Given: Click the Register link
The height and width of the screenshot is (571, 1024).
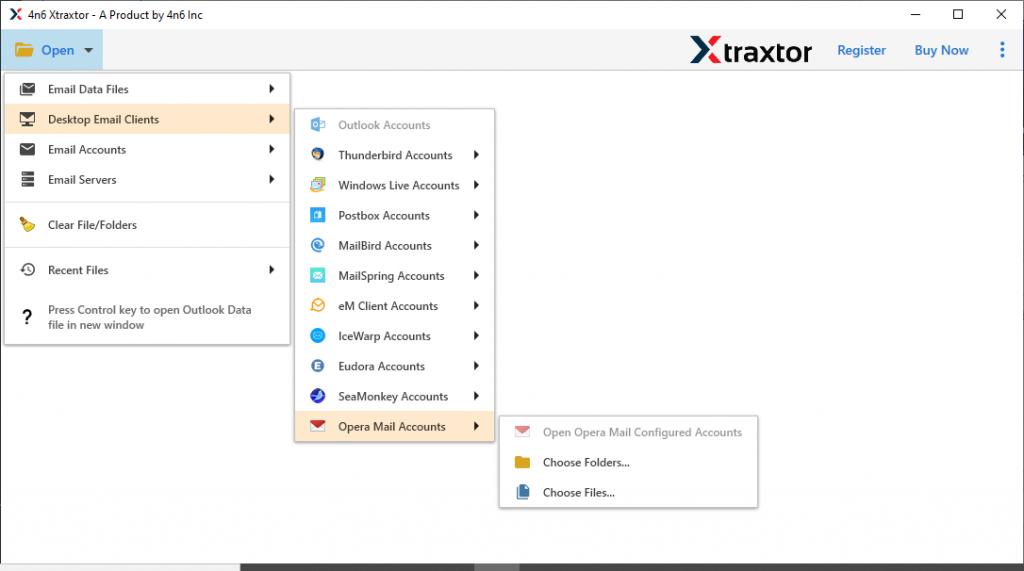Looking at the screenshot, I should tap(861, 50).
